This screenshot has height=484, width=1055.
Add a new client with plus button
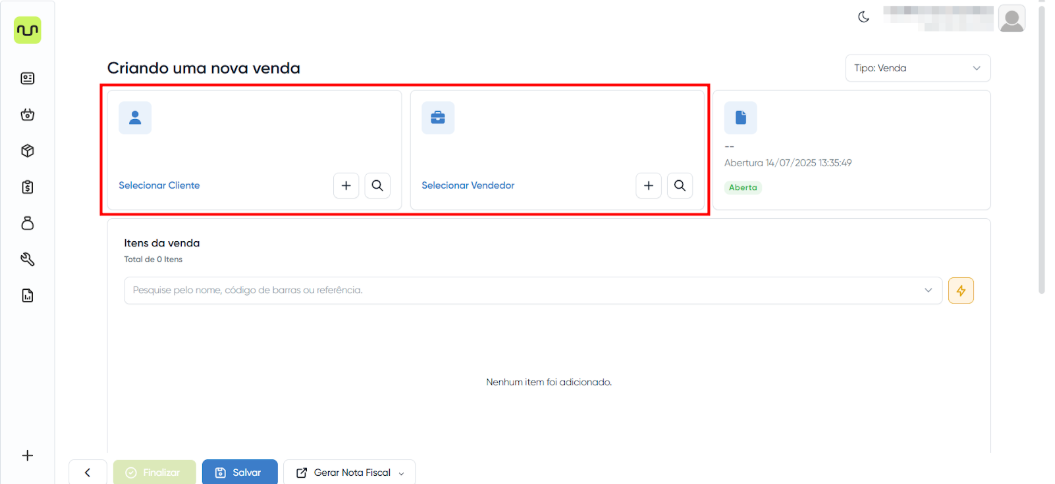pyautogui.click(x=346, y=186)
